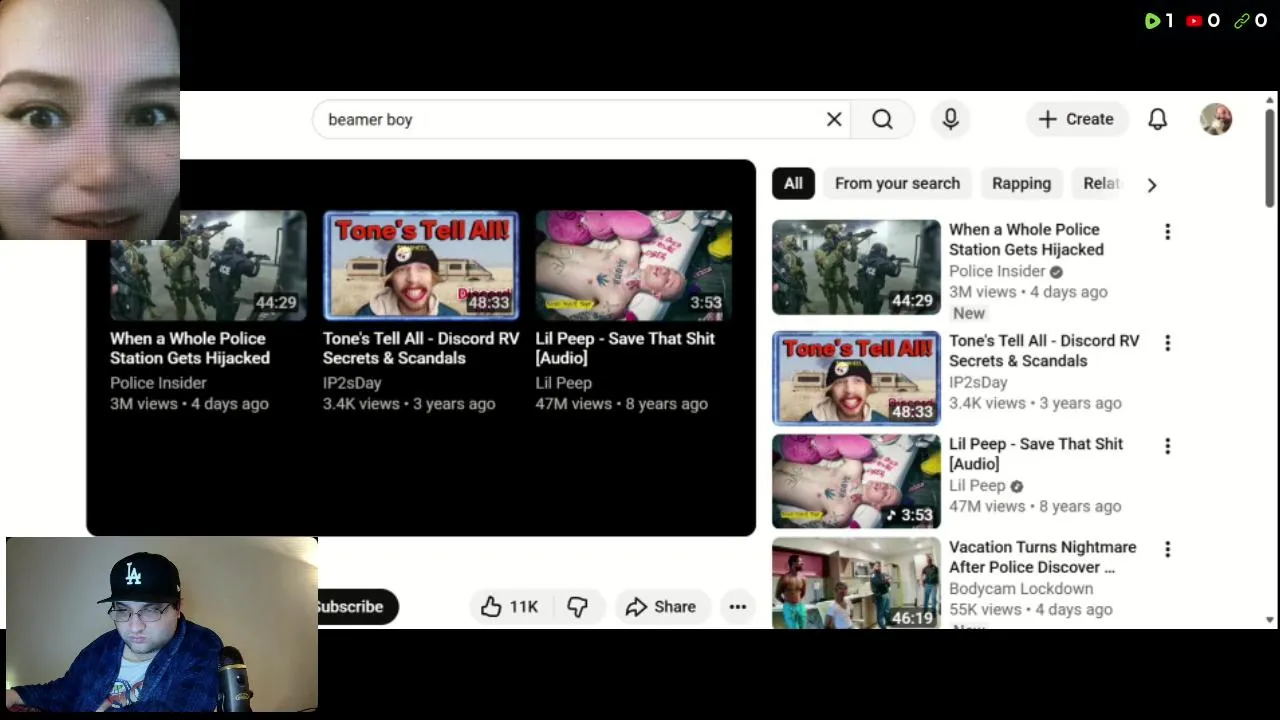Click end-screen channel name Police Insider
Viewport: 1280px width, 720px height.
coord(158,383)
